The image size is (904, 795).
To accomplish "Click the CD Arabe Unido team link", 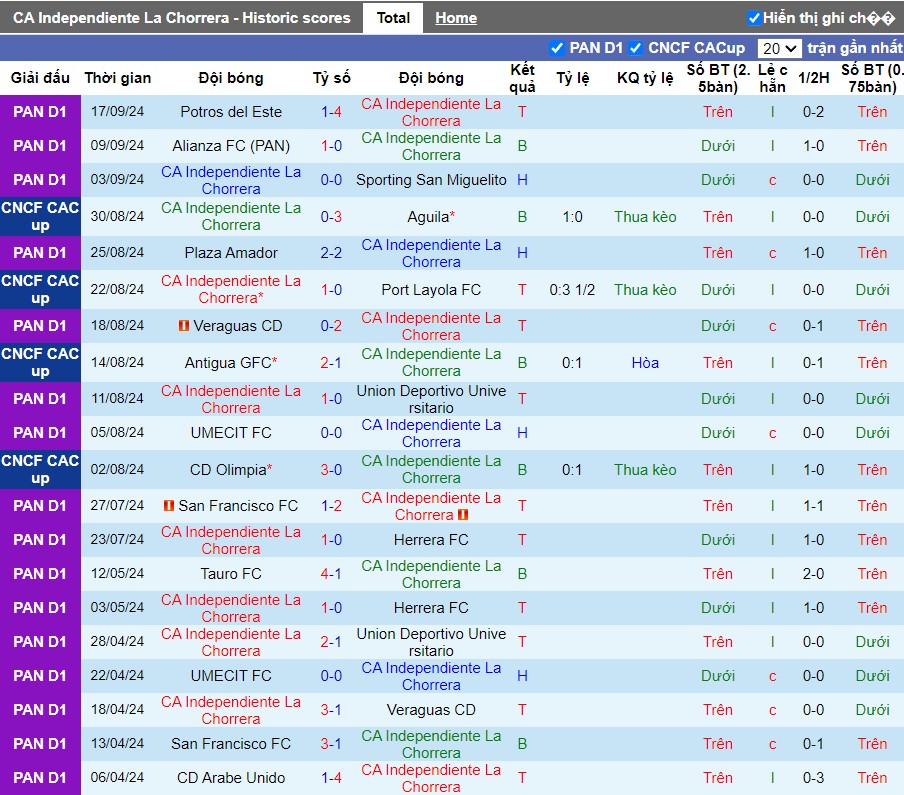I will 231,778.
